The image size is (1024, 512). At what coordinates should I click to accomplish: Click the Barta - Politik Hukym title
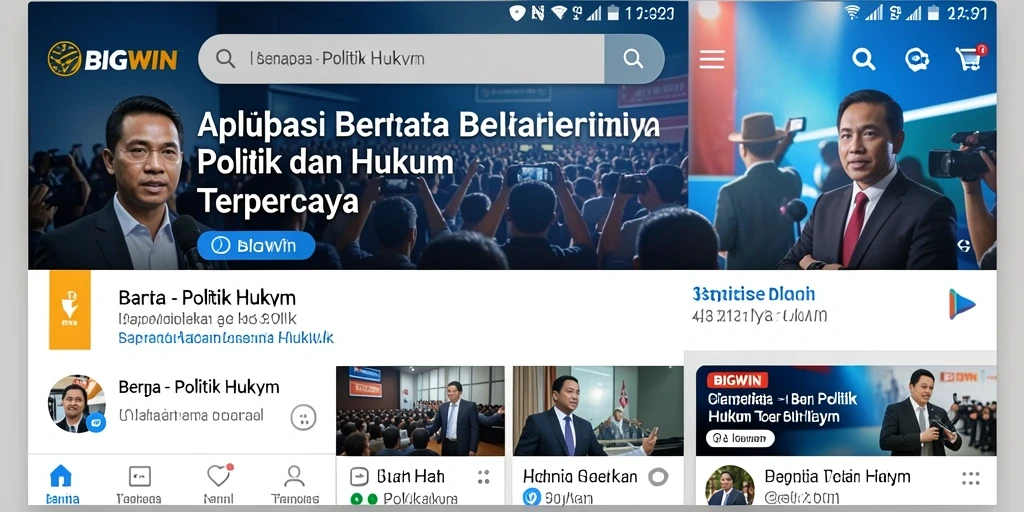207,298
